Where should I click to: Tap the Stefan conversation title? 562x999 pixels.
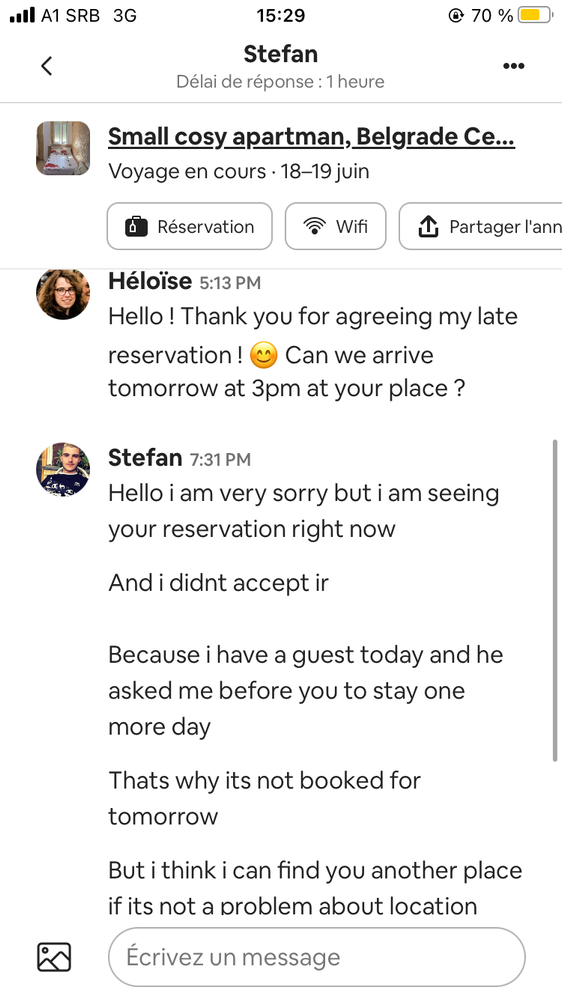(280, 54)
